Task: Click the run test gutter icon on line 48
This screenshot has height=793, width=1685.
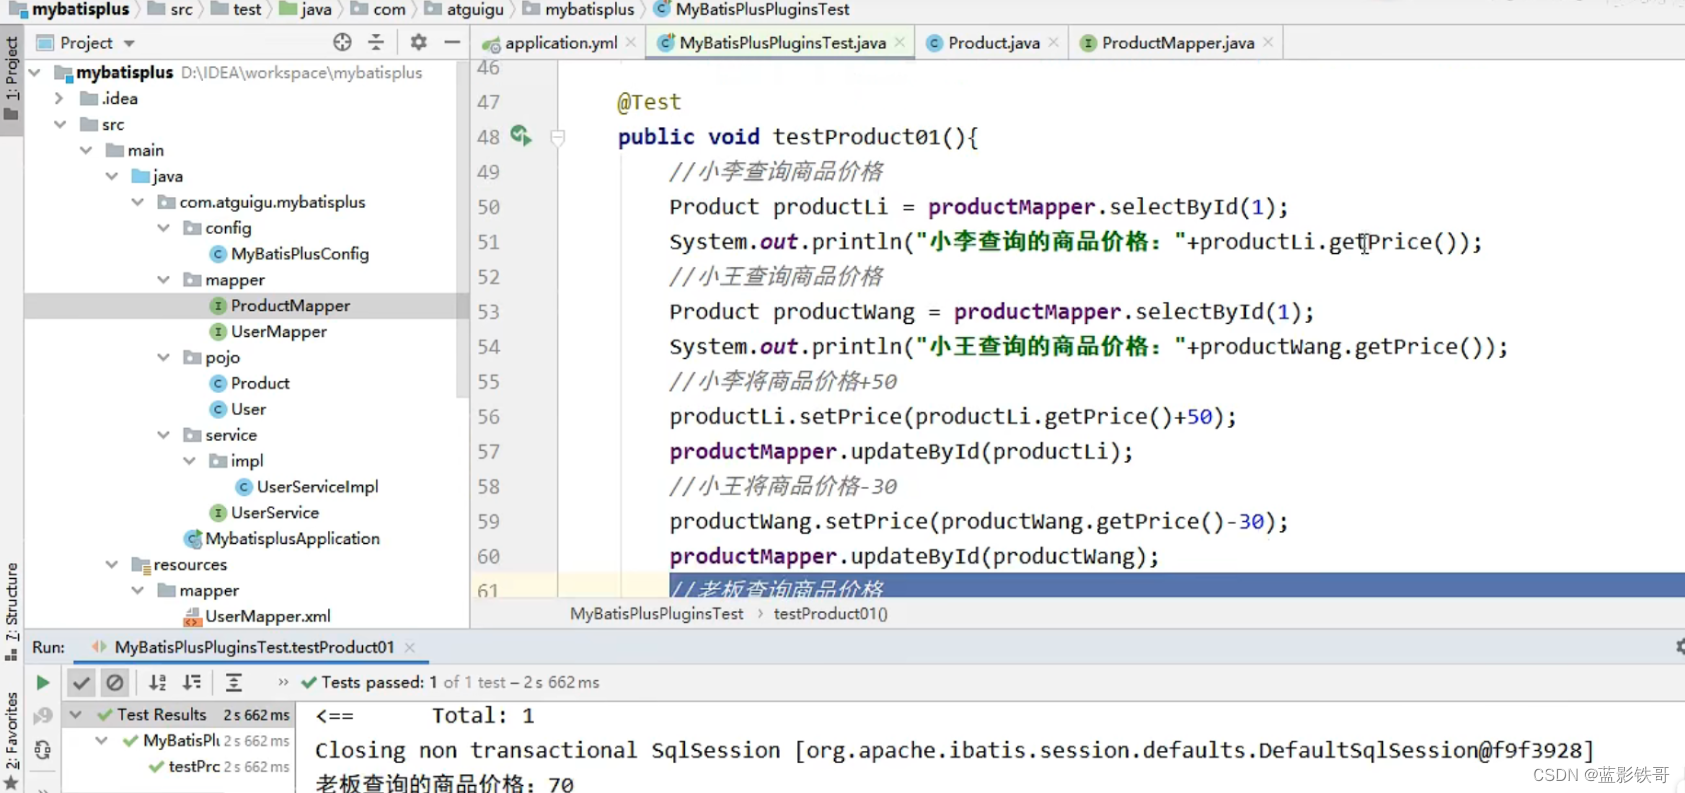Action: (521, 135)
